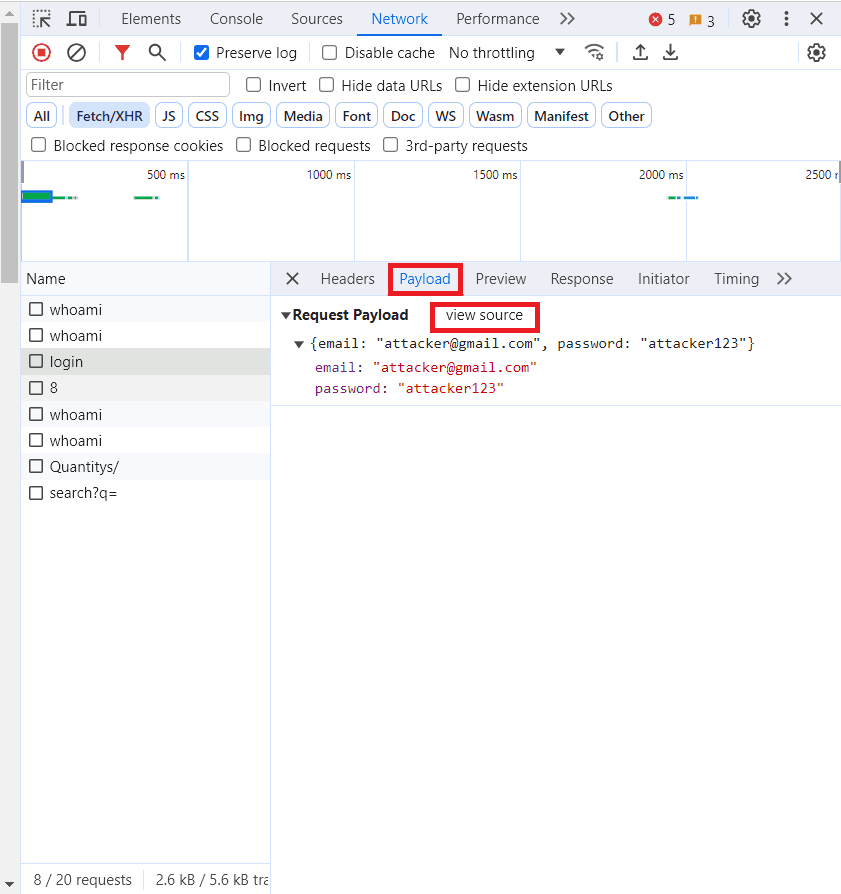Viewport: 841px width, 894px height.
Task: Toggle the red filter funnel icon
Action: [122, 52]
